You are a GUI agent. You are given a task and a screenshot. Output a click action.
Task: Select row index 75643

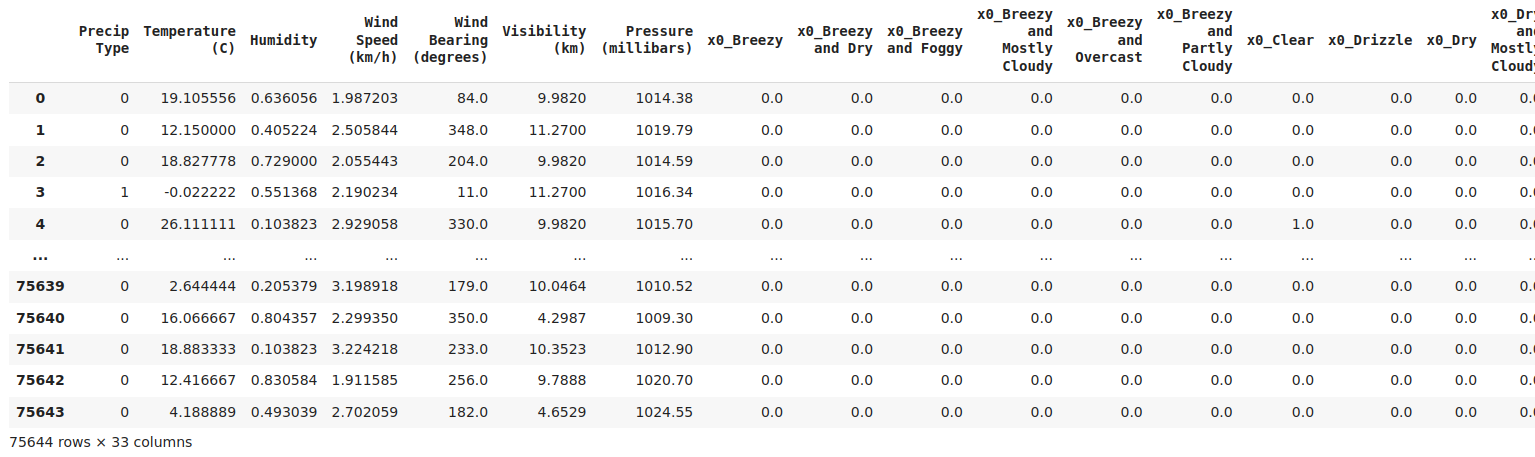(40, 412)
